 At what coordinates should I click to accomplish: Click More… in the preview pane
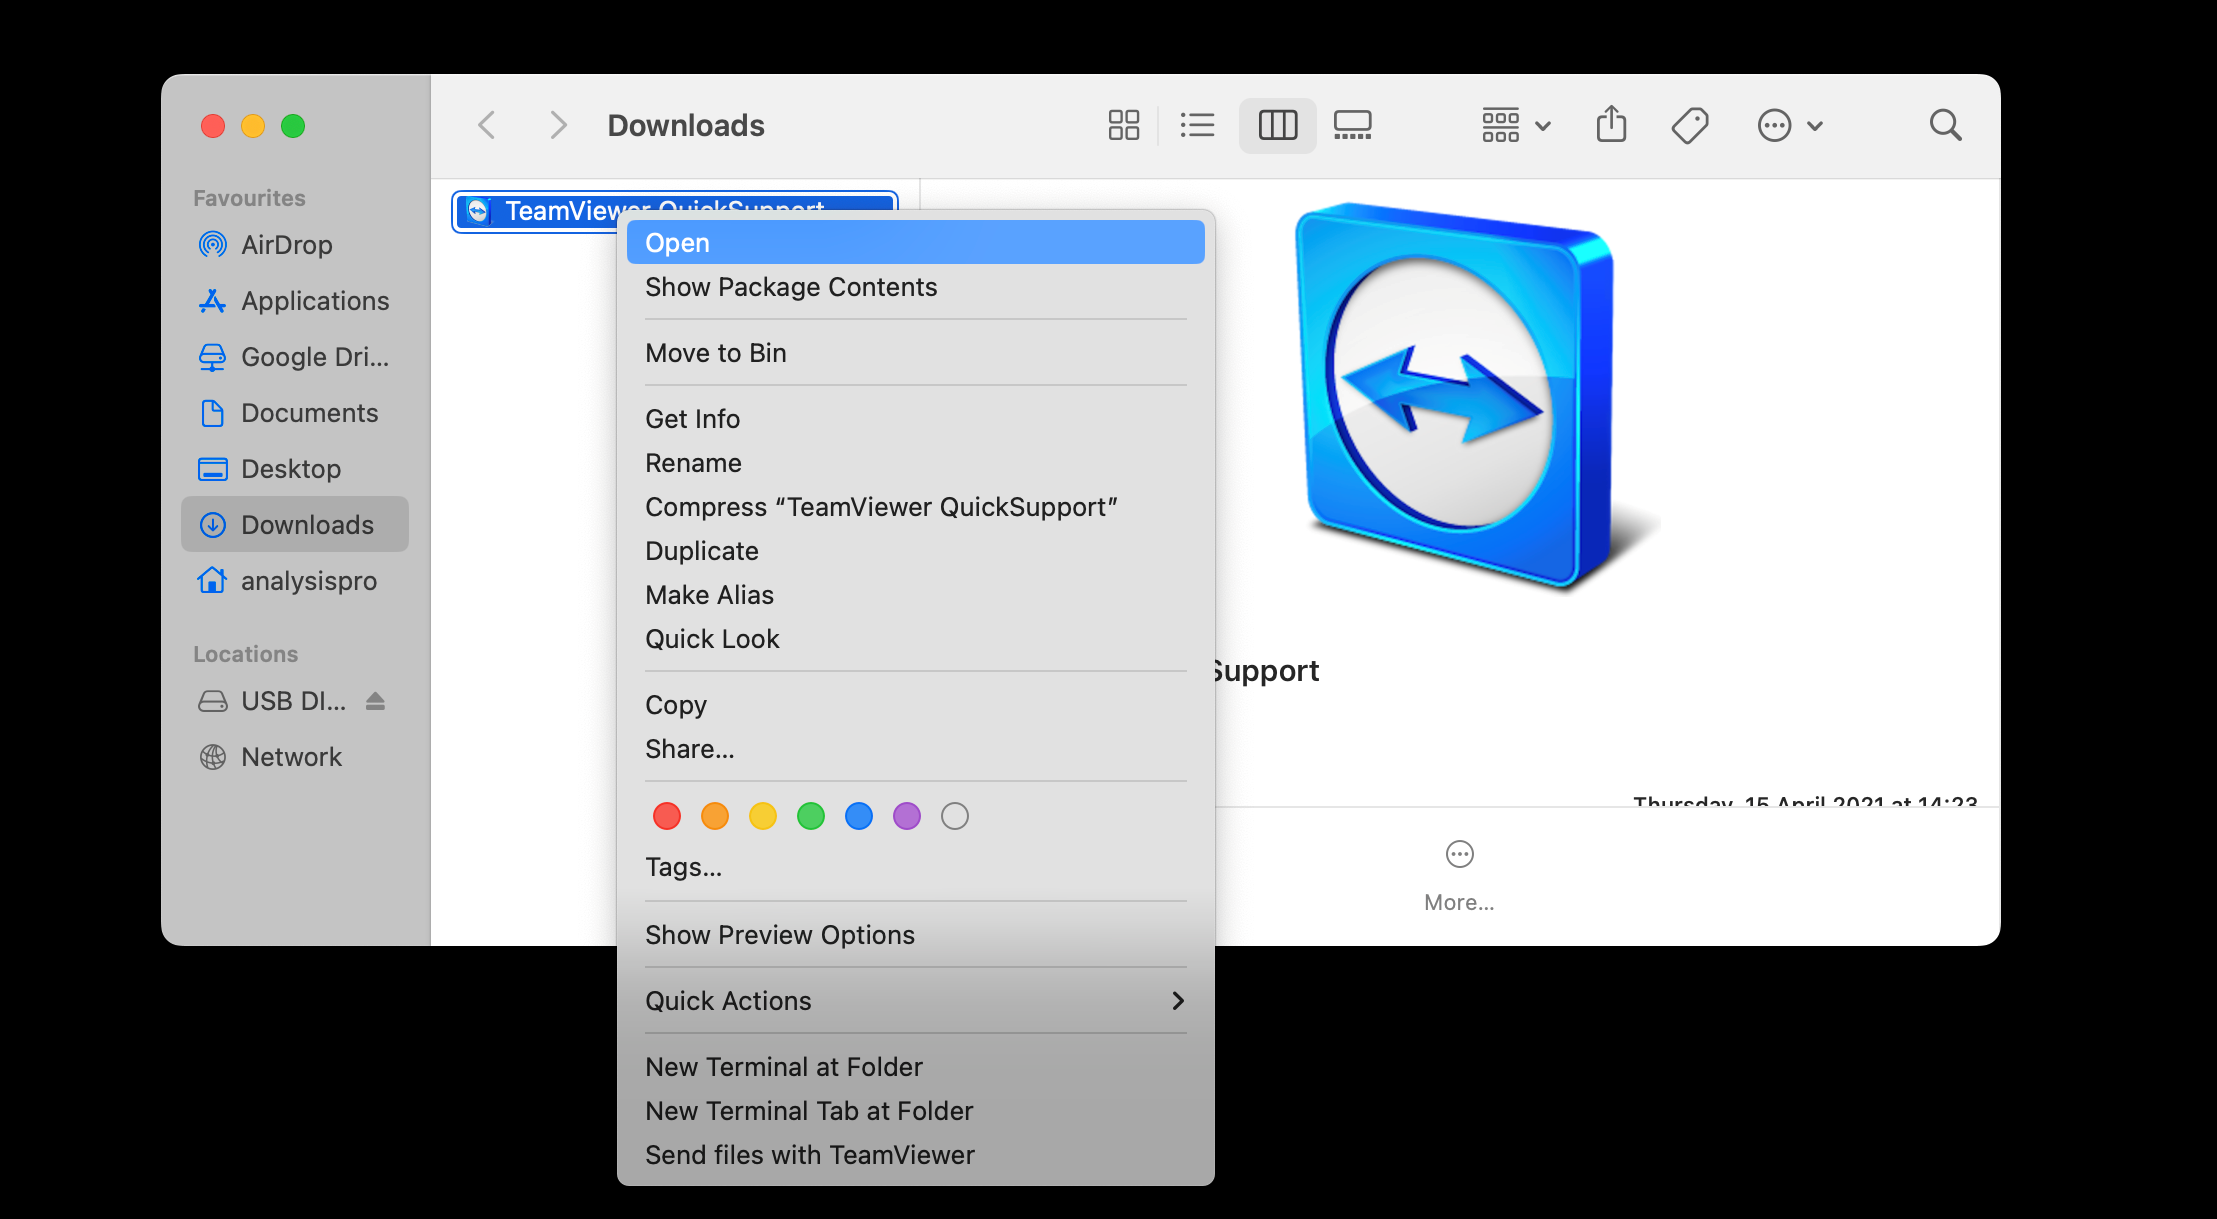(1459, 876)
